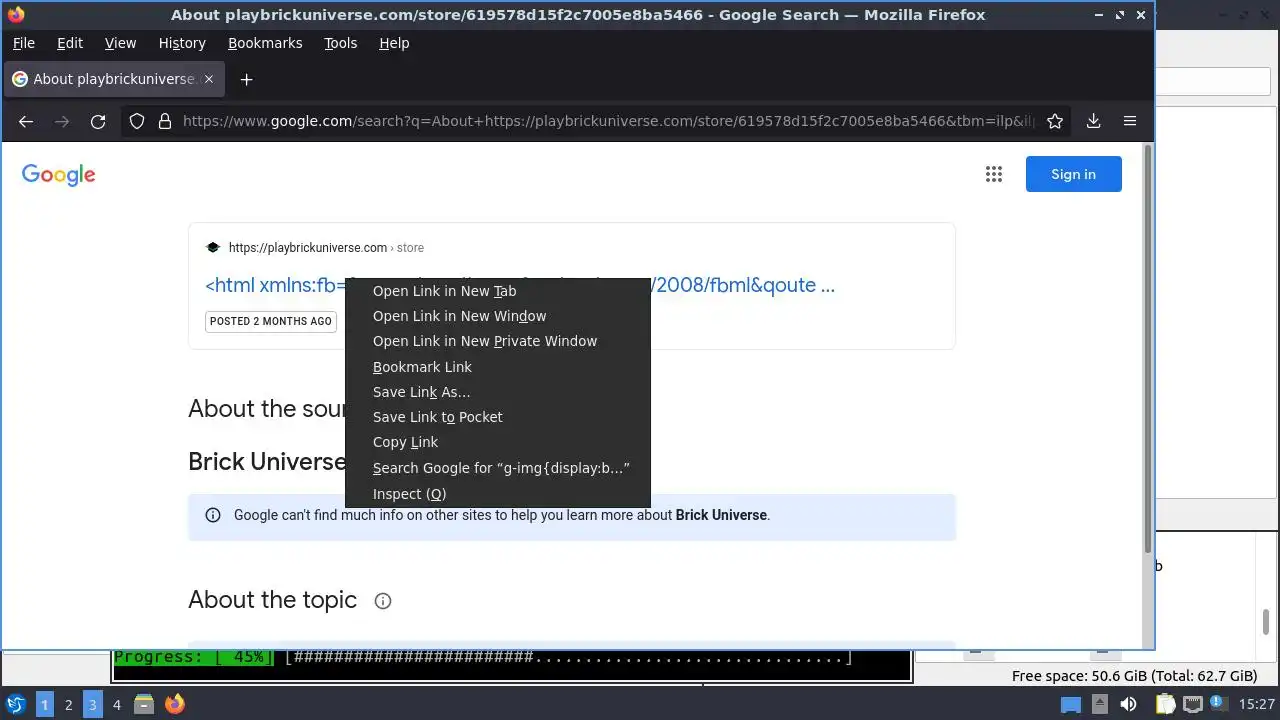Click the About the topic heading
Screen dimensions: 1280x720
pos(272,600)
